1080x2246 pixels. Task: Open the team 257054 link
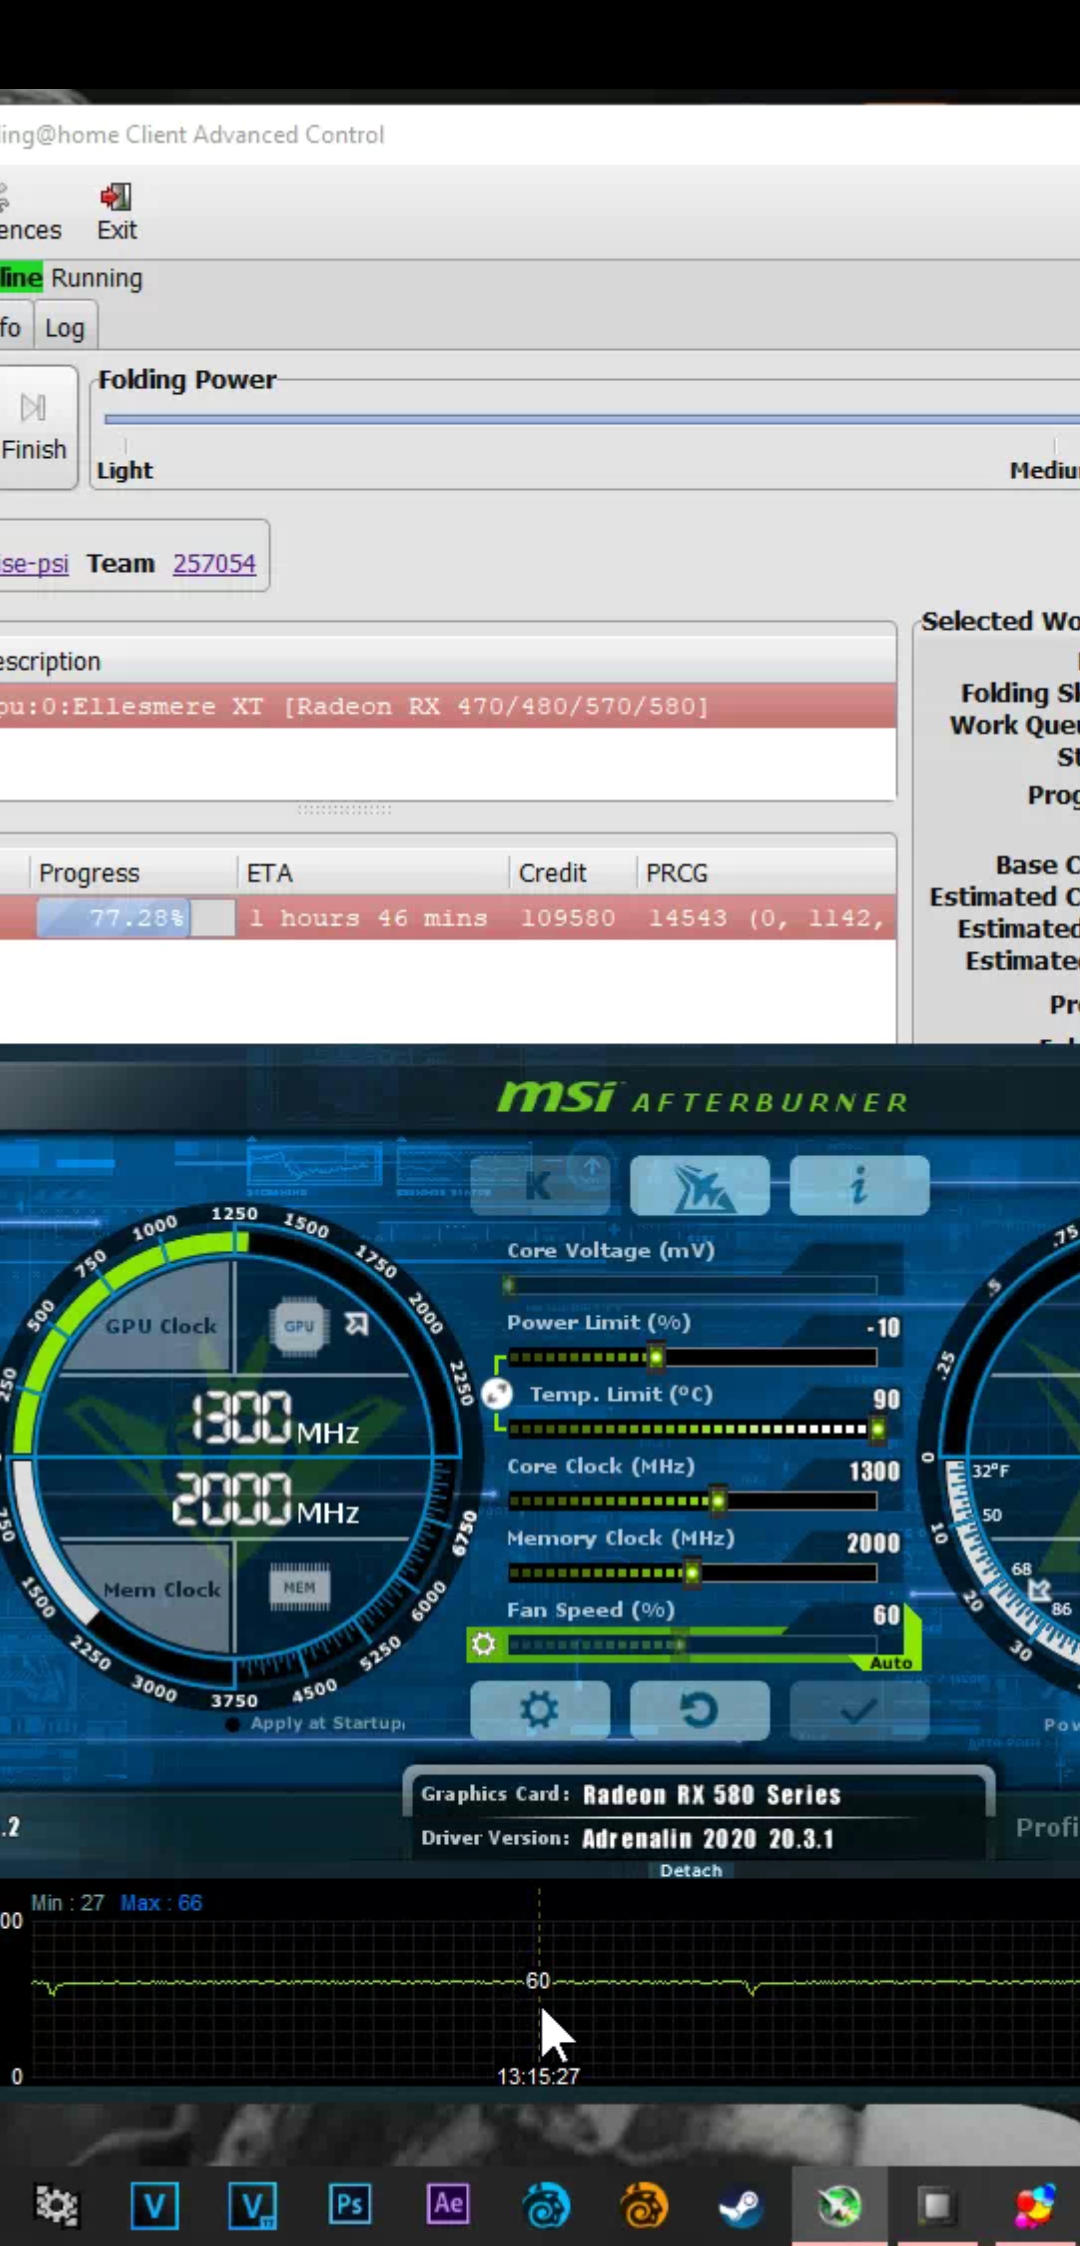(x=214, y=563)
